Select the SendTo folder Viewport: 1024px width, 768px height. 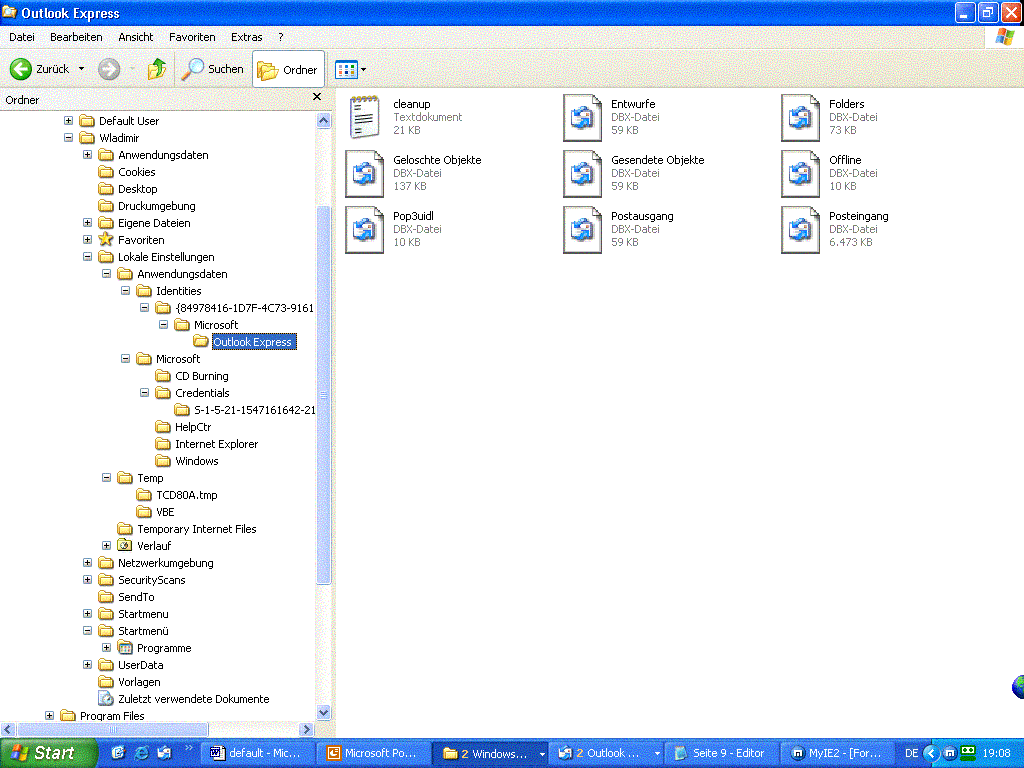tap(126, 596)
